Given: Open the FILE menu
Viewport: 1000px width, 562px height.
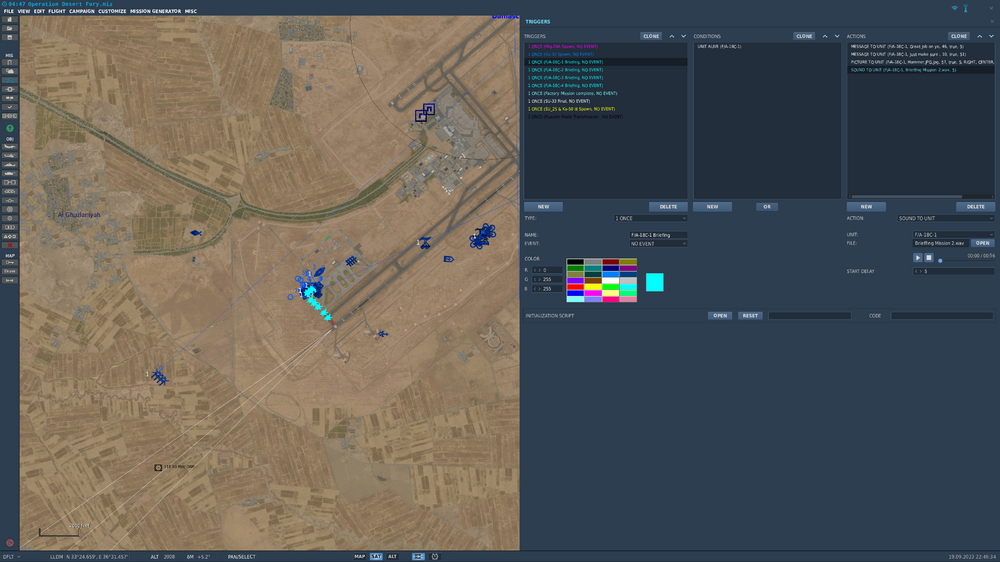Looking at the screenshot, I should [x=9, y=11].
